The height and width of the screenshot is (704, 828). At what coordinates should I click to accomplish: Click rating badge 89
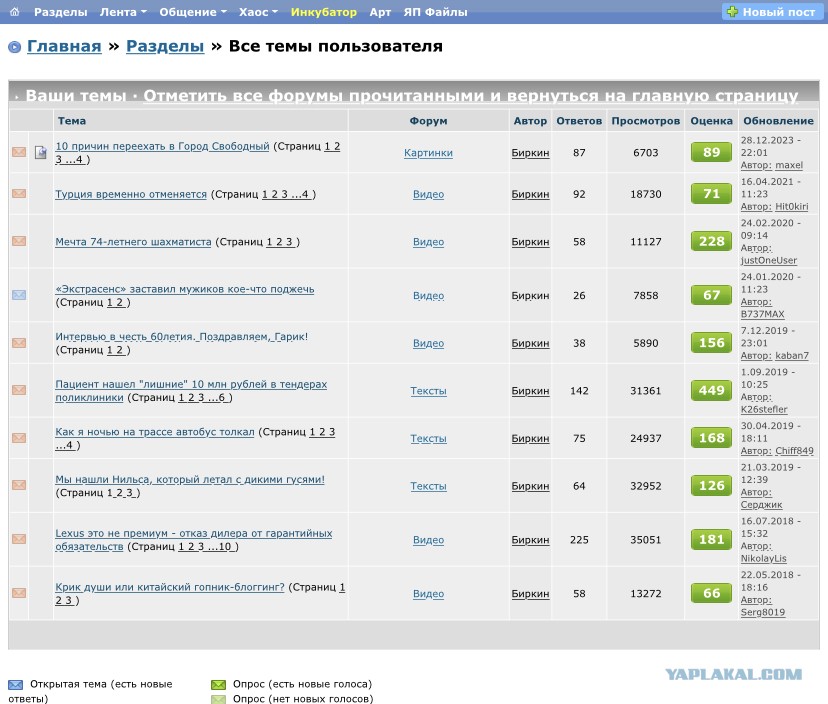point(711,152)
